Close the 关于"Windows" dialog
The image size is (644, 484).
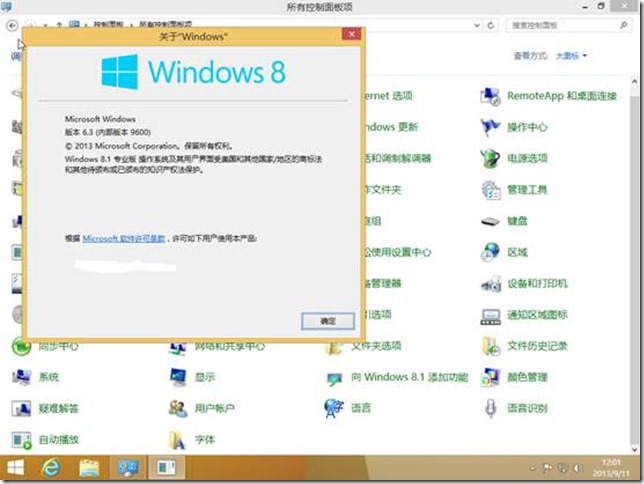point(352,34)
